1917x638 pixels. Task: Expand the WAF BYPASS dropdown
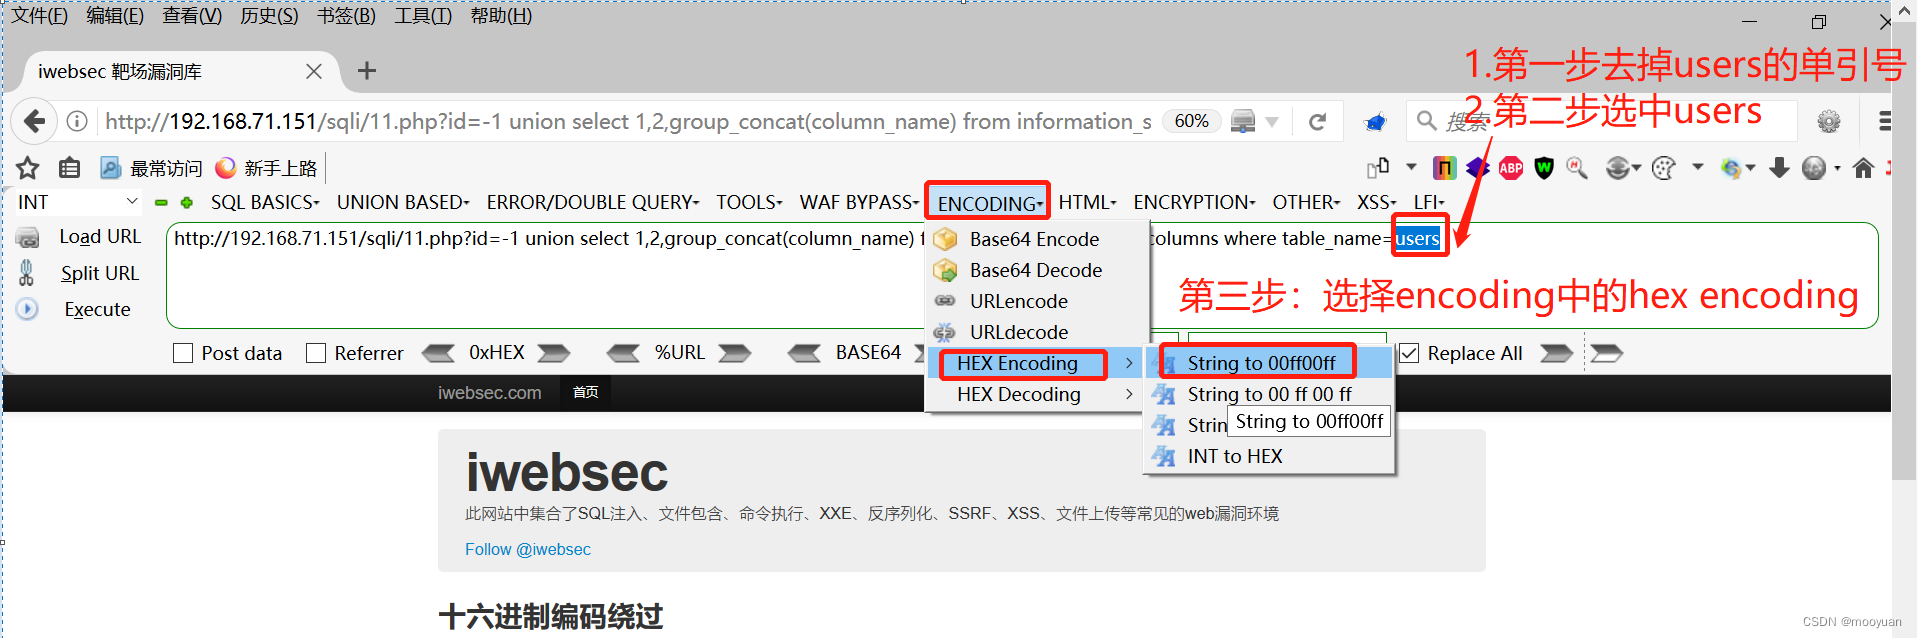pos(859,202)
